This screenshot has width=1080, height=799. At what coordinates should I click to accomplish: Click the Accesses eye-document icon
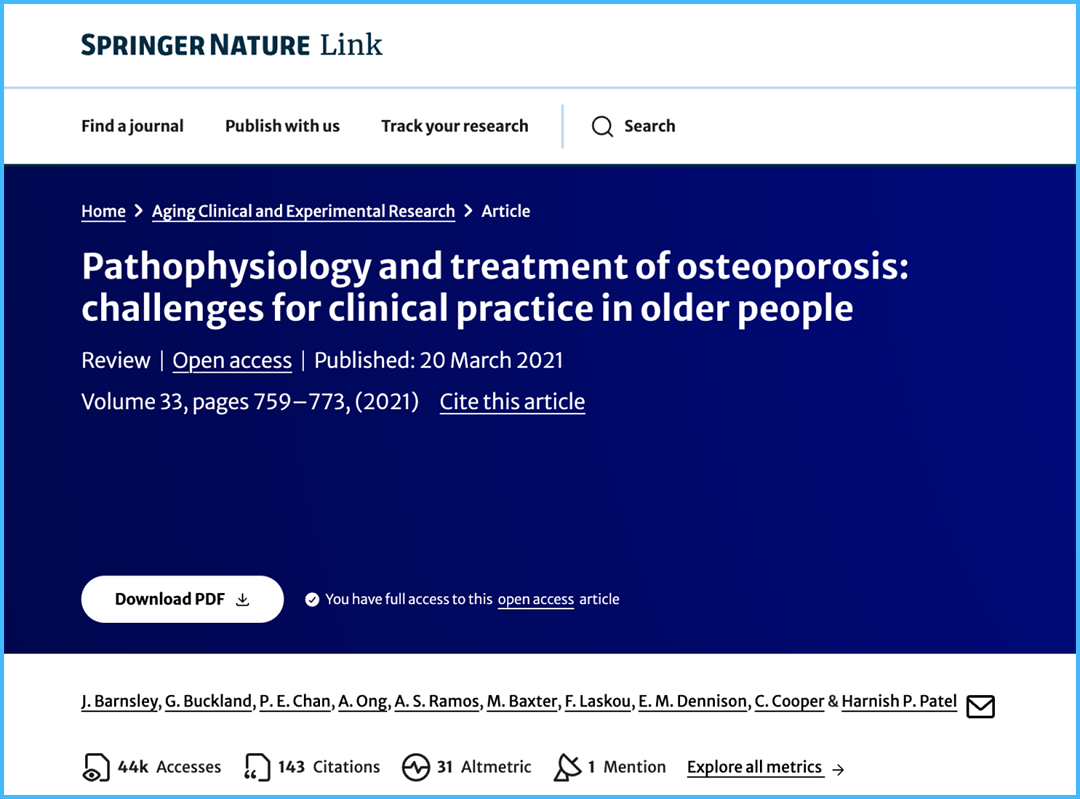[96, 768]
